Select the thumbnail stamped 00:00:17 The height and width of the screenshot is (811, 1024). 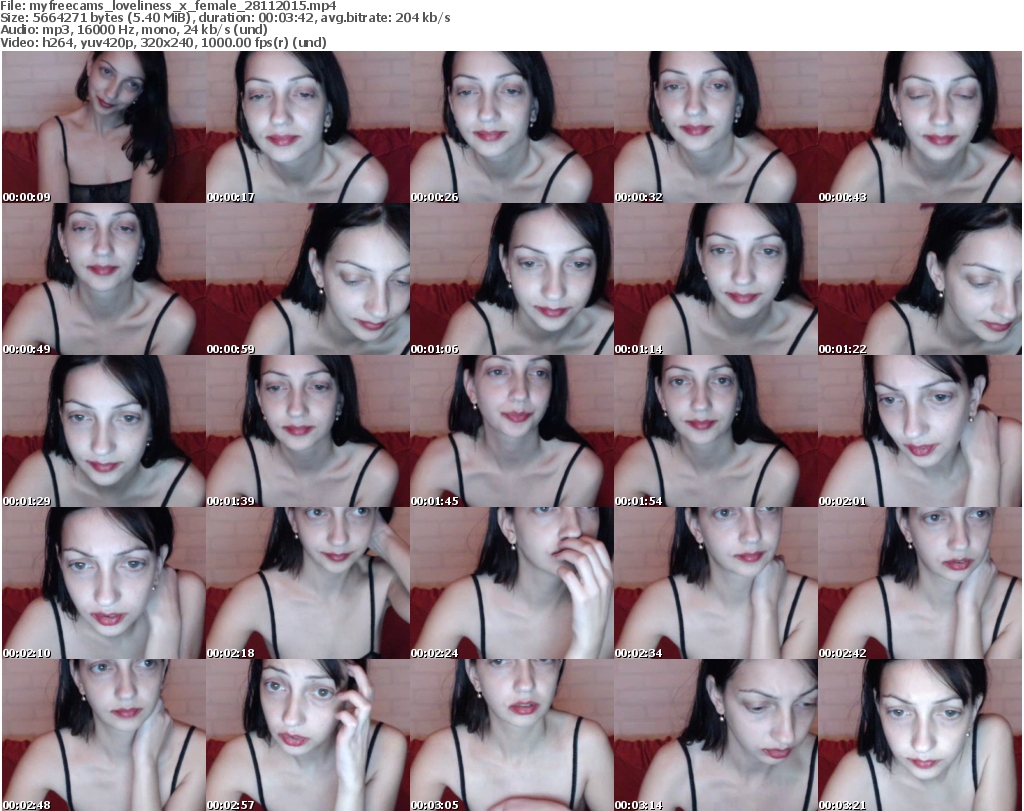click(x=308, y=127)
